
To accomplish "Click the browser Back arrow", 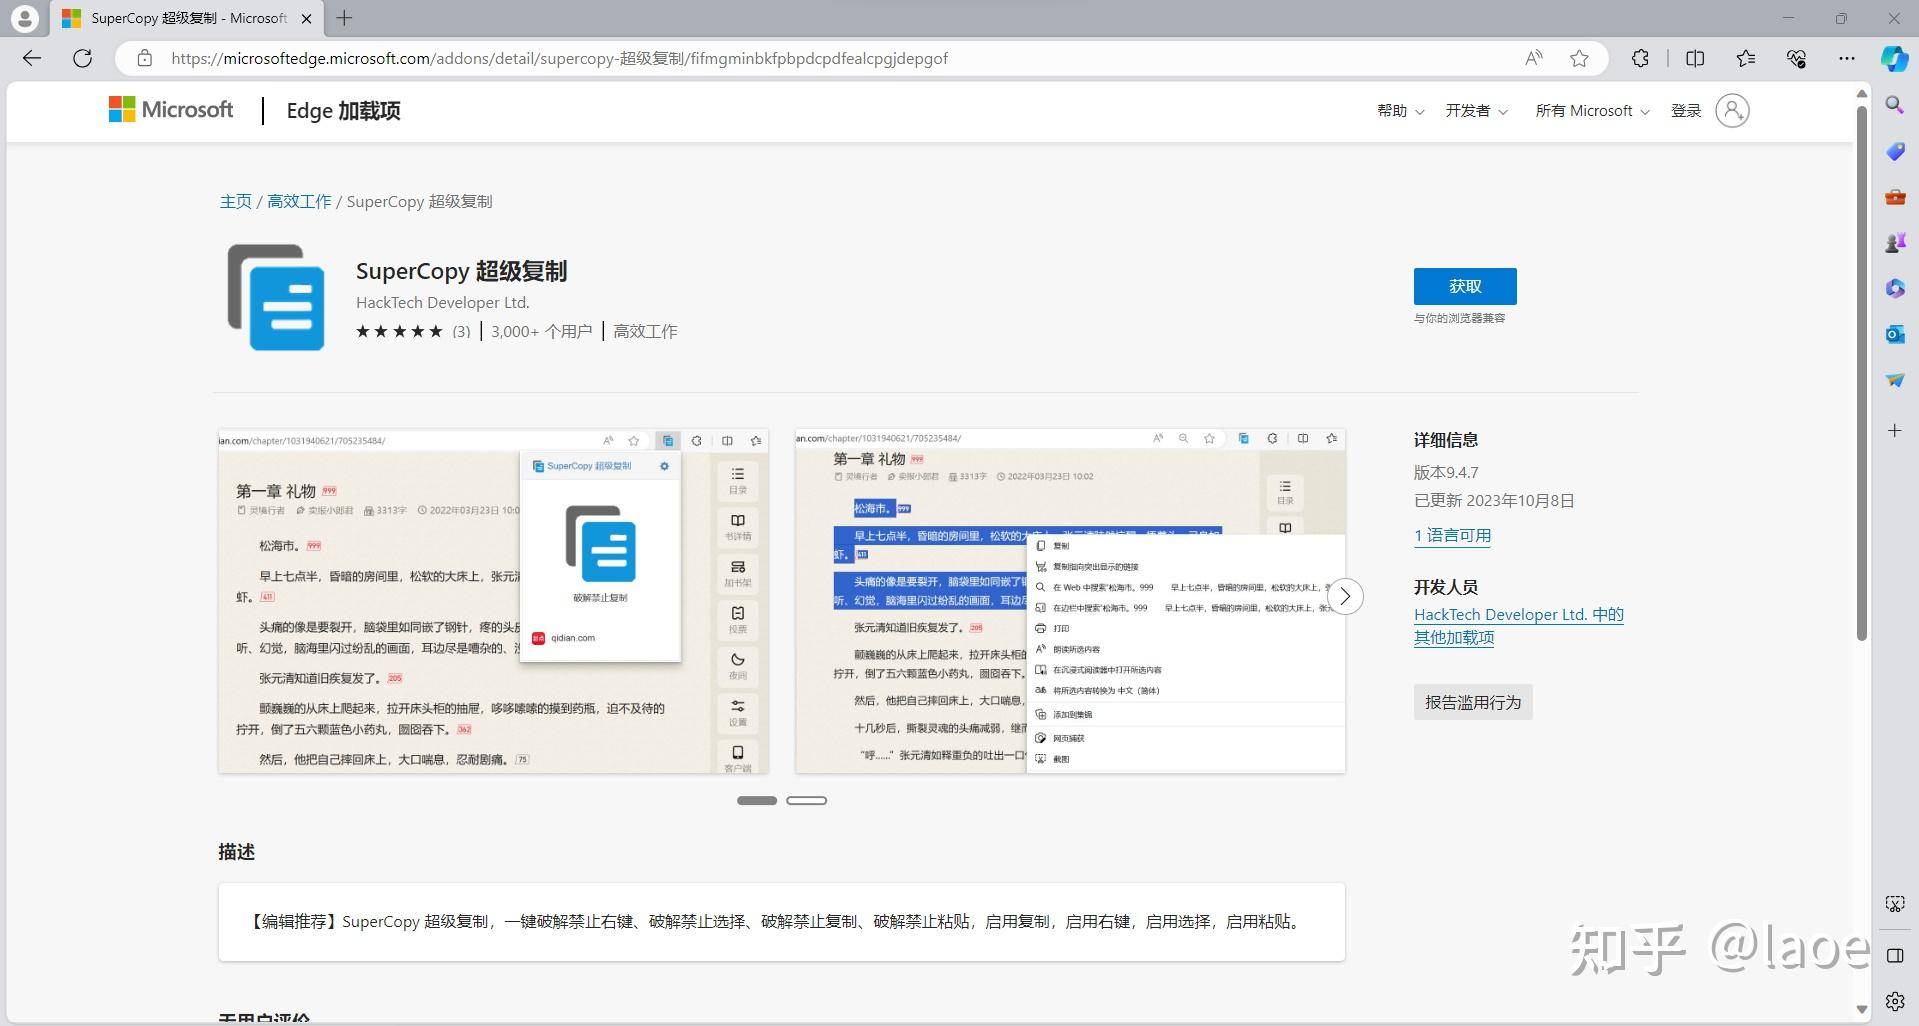I will coord(32,58).
